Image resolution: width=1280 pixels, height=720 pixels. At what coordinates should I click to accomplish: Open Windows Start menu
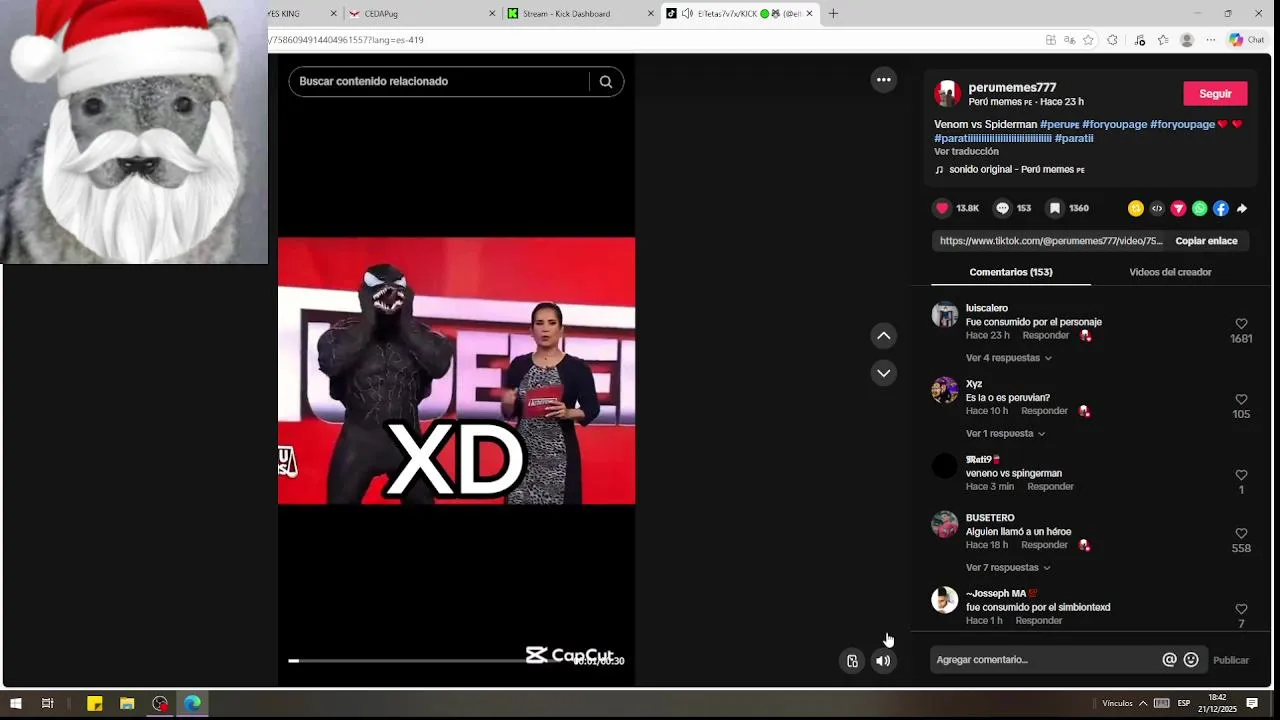[x=16, y=704]
